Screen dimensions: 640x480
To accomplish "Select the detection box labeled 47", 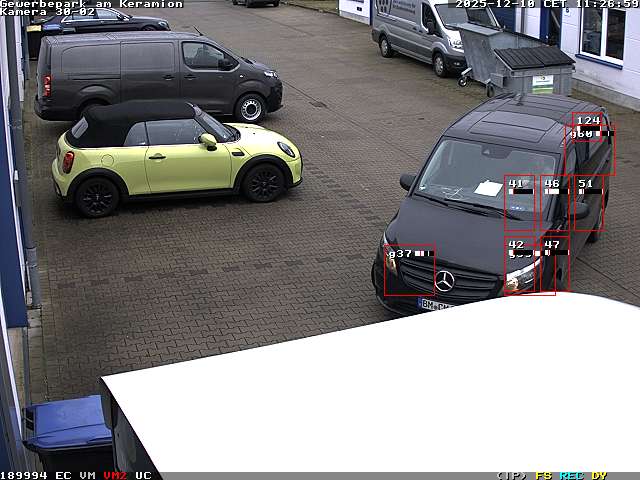I will [x=554, y=265].
